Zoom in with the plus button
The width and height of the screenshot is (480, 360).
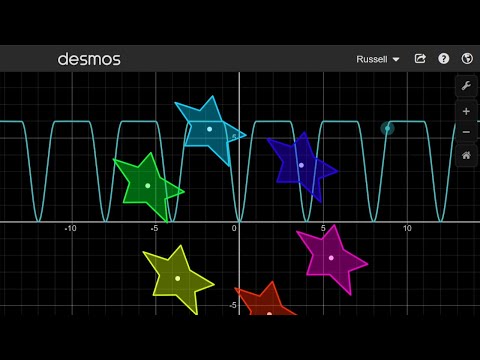(x=466, y=111)
